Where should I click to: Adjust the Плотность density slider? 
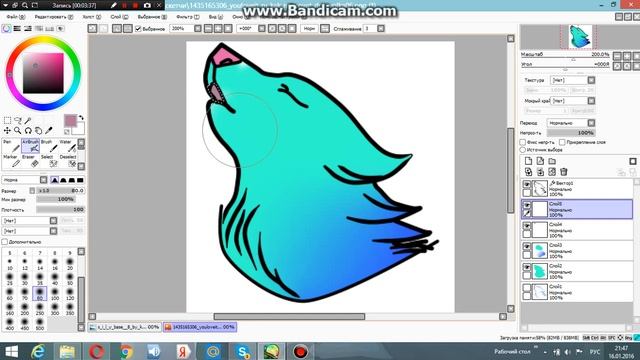(60, 209)
